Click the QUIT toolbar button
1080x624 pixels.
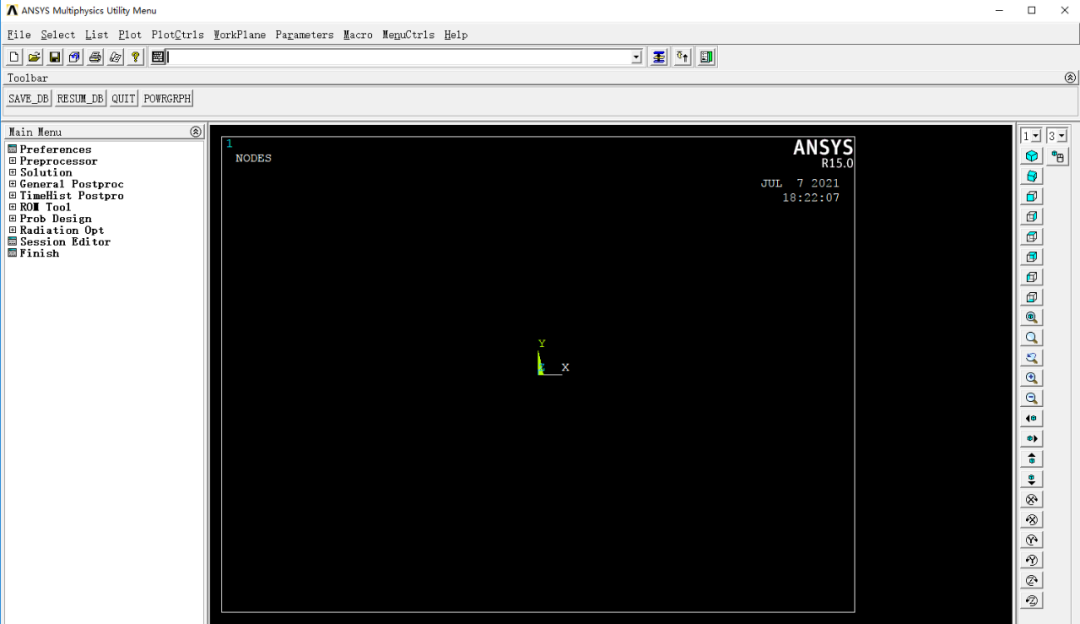click(123, 98)
